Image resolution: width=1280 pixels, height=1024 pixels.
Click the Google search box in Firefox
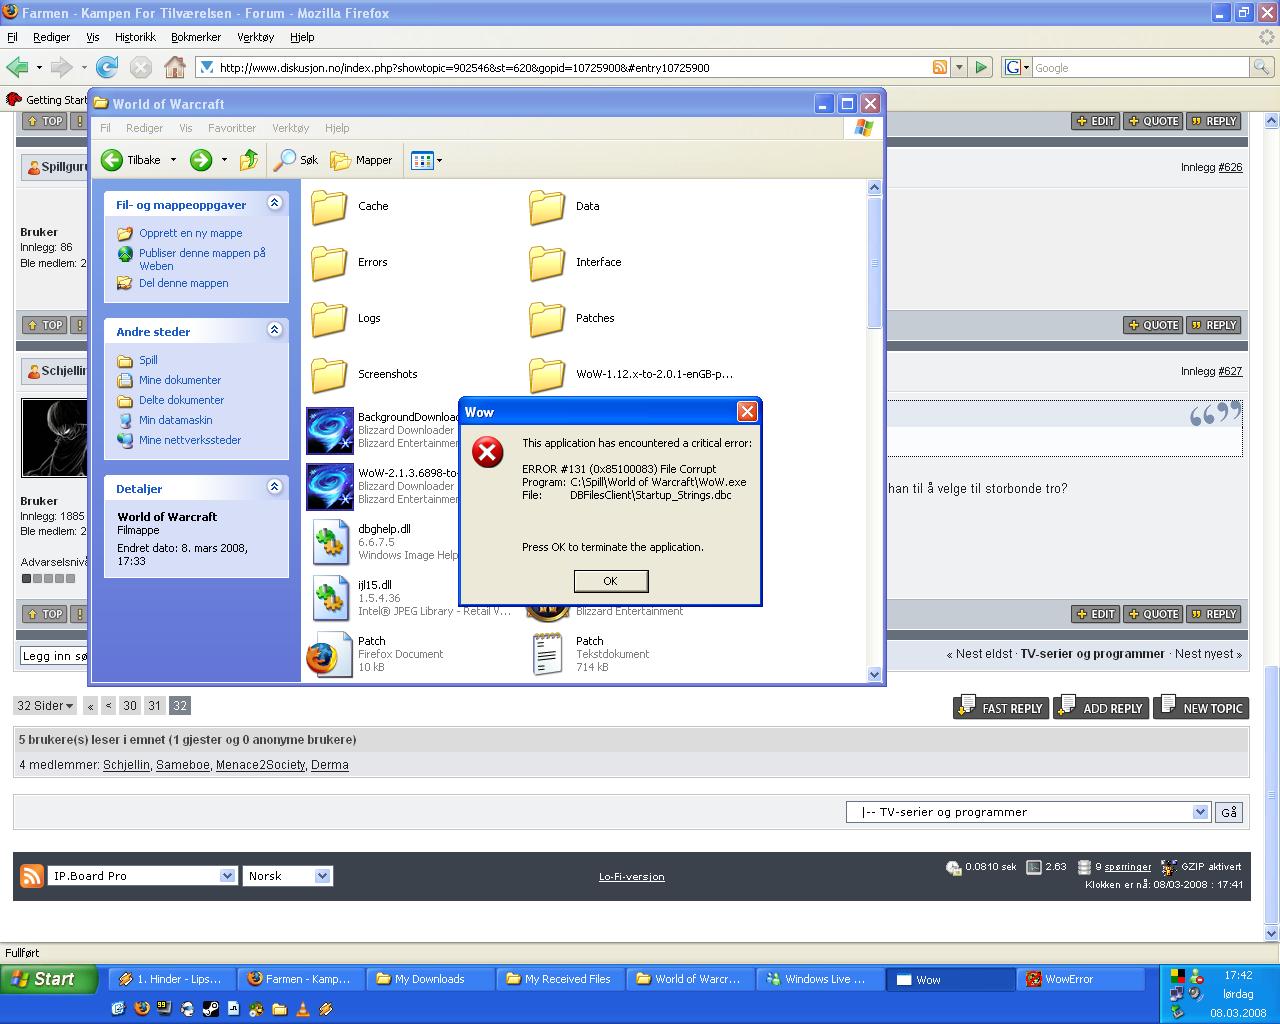1139,67
